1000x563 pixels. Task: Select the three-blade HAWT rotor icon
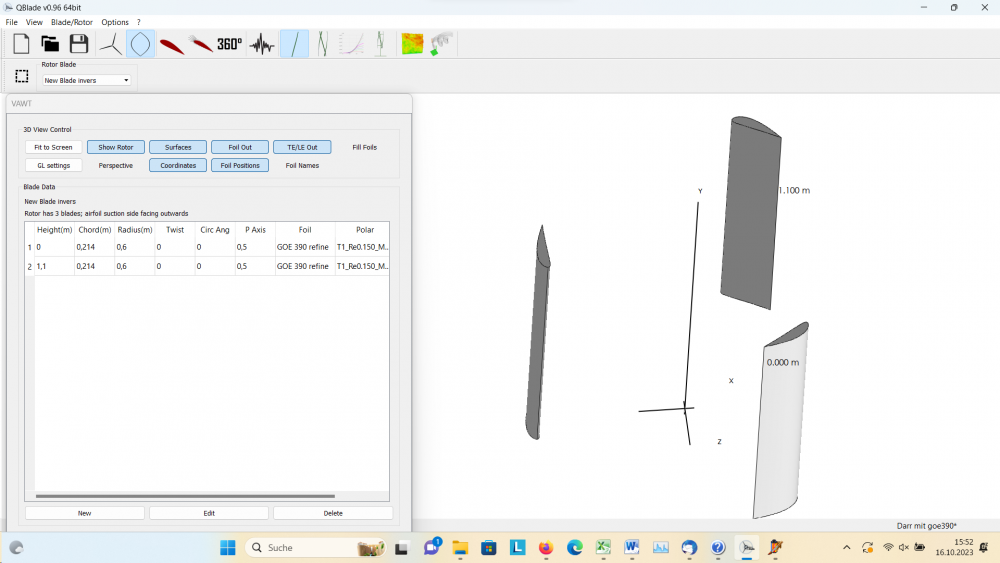coord(110,44)
